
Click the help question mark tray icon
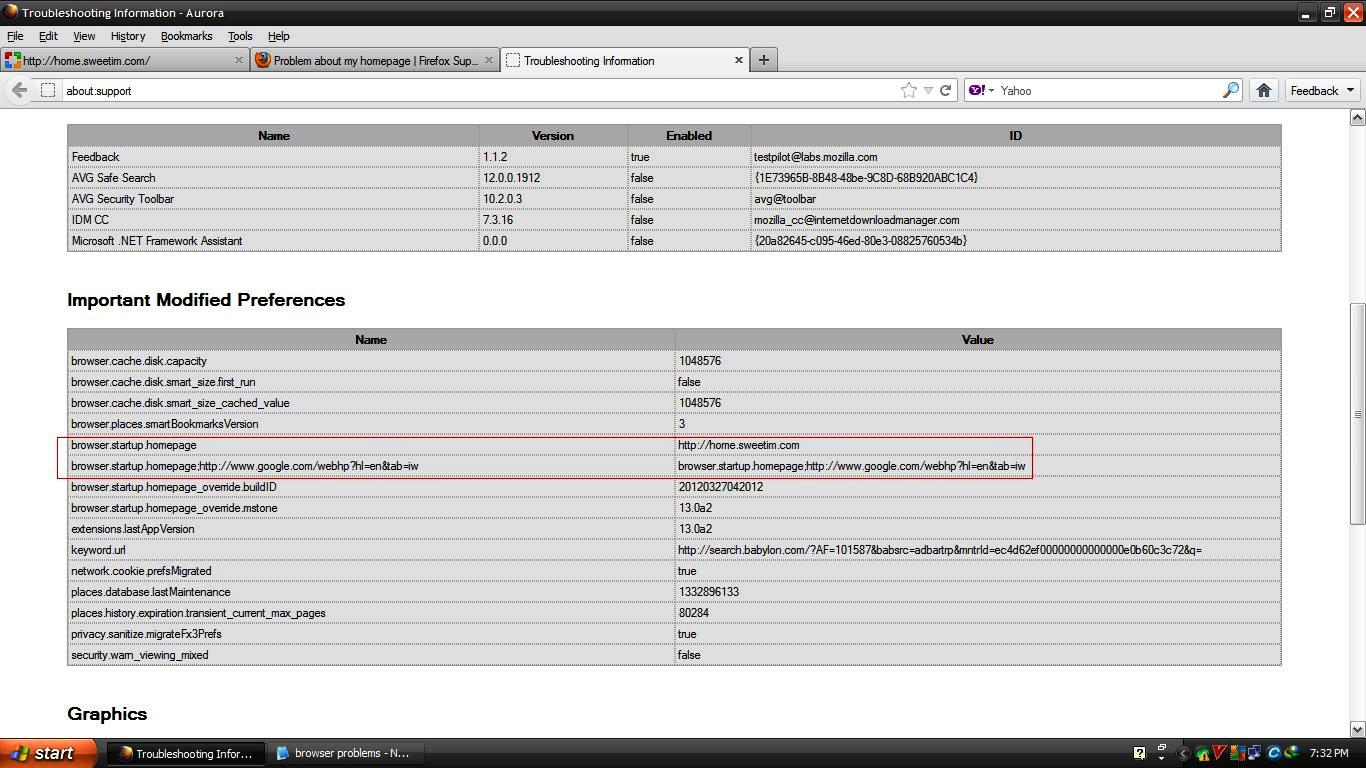1139,753
